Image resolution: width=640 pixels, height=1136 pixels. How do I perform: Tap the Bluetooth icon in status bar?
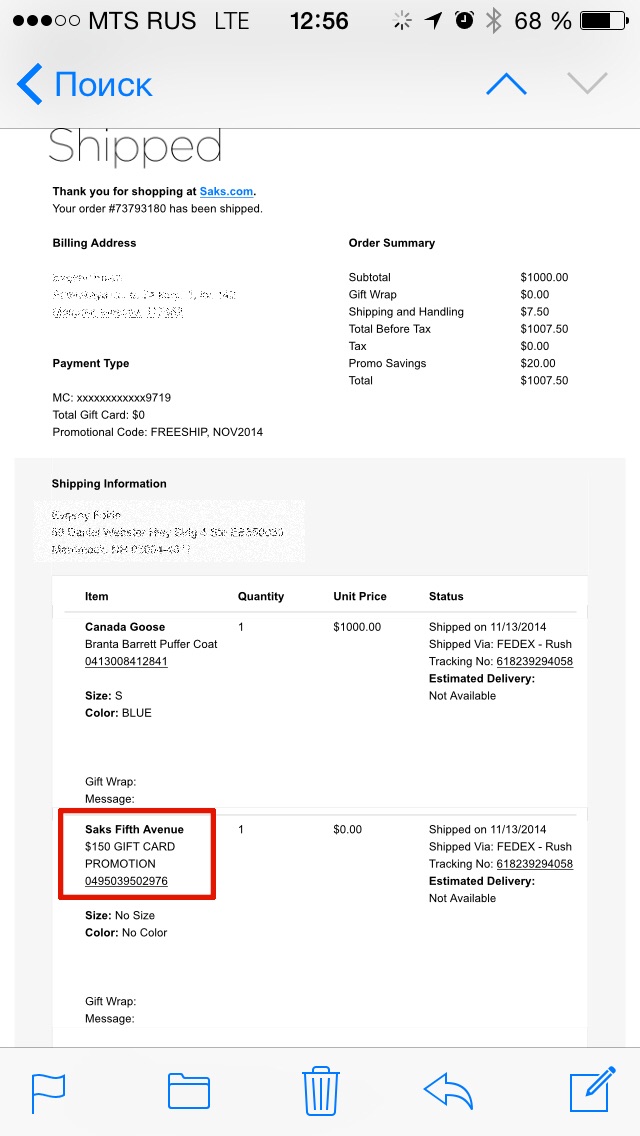tap(493, 20)
